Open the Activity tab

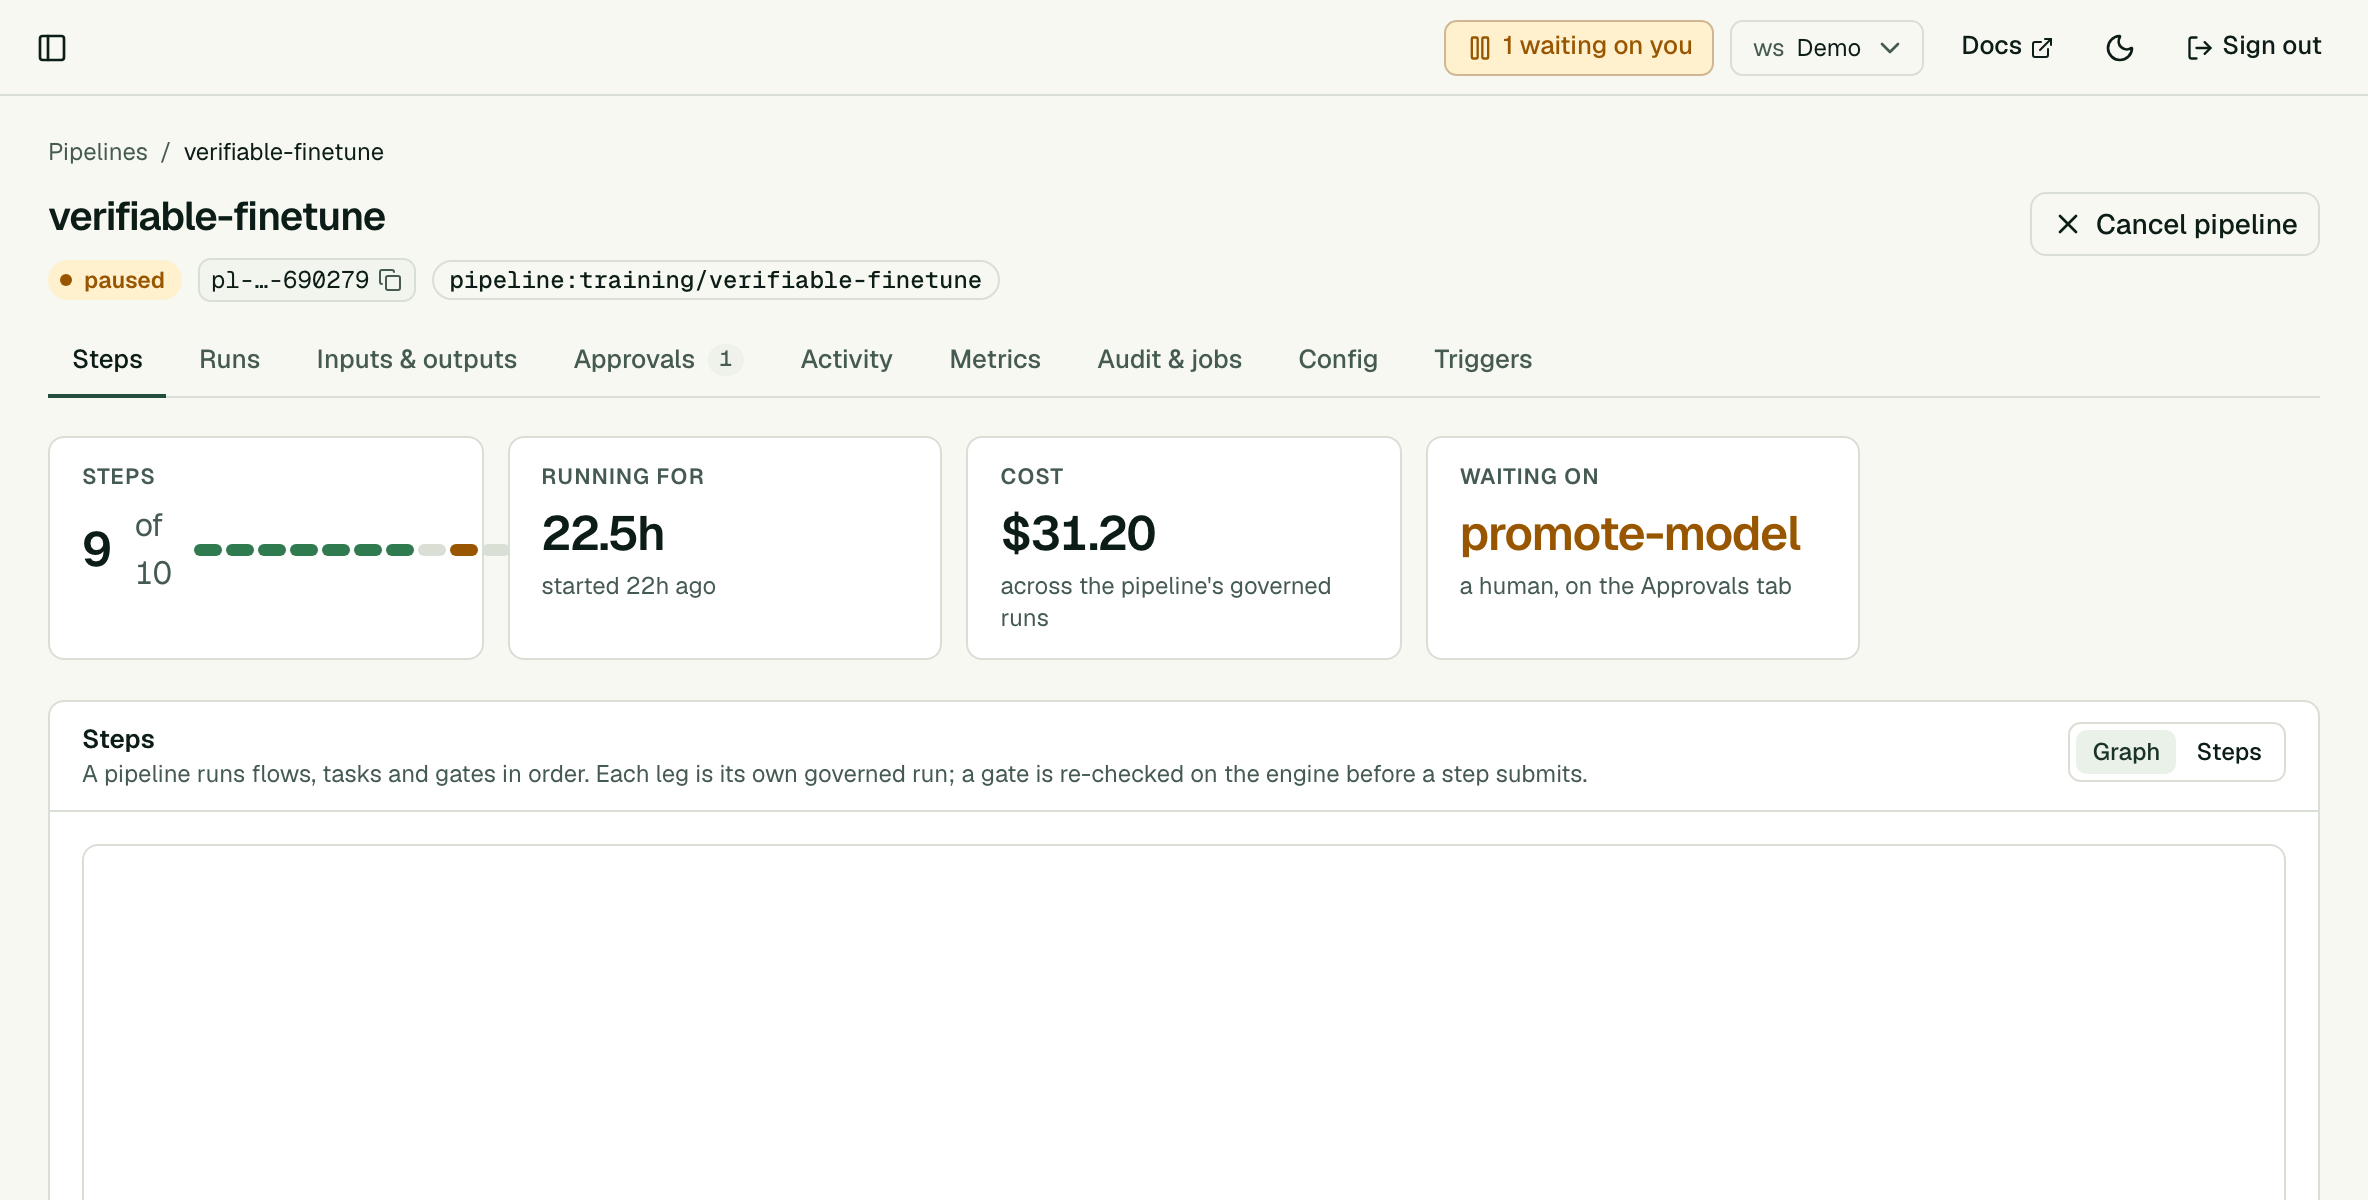tap(846, 359)
